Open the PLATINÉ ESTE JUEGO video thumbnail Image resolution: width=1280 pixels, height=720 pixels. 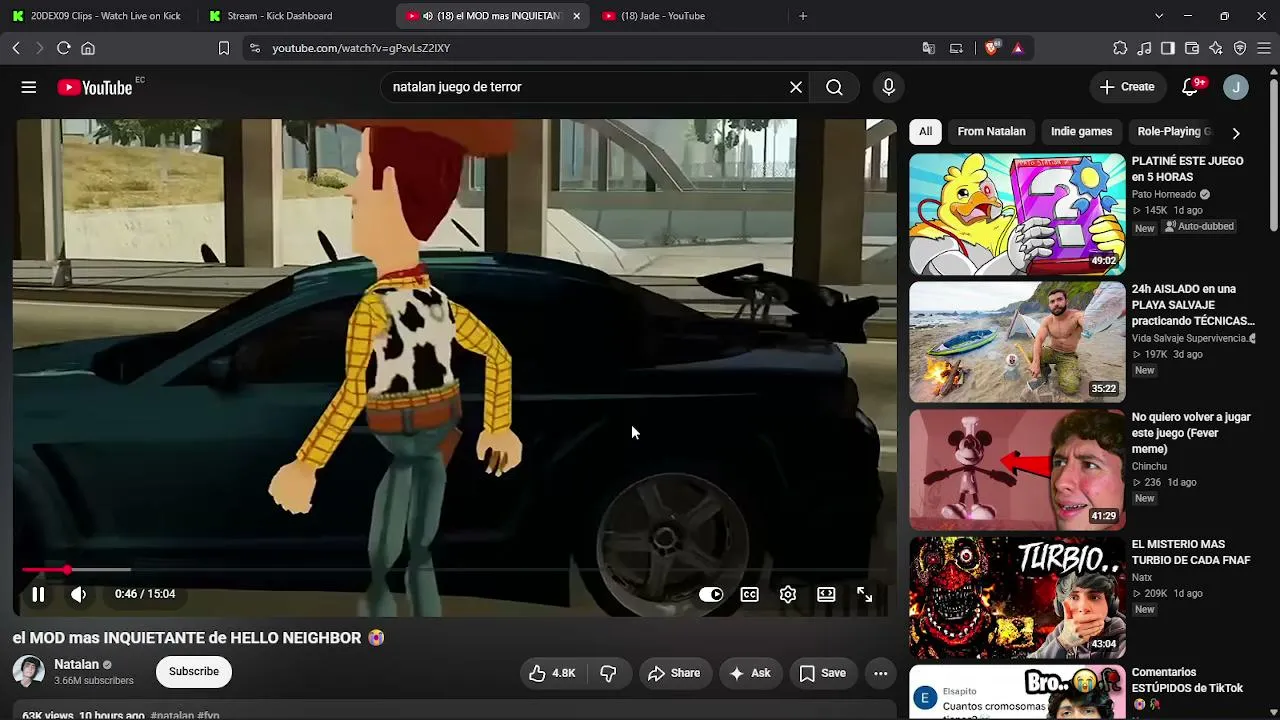click(x=1017, y=214)
